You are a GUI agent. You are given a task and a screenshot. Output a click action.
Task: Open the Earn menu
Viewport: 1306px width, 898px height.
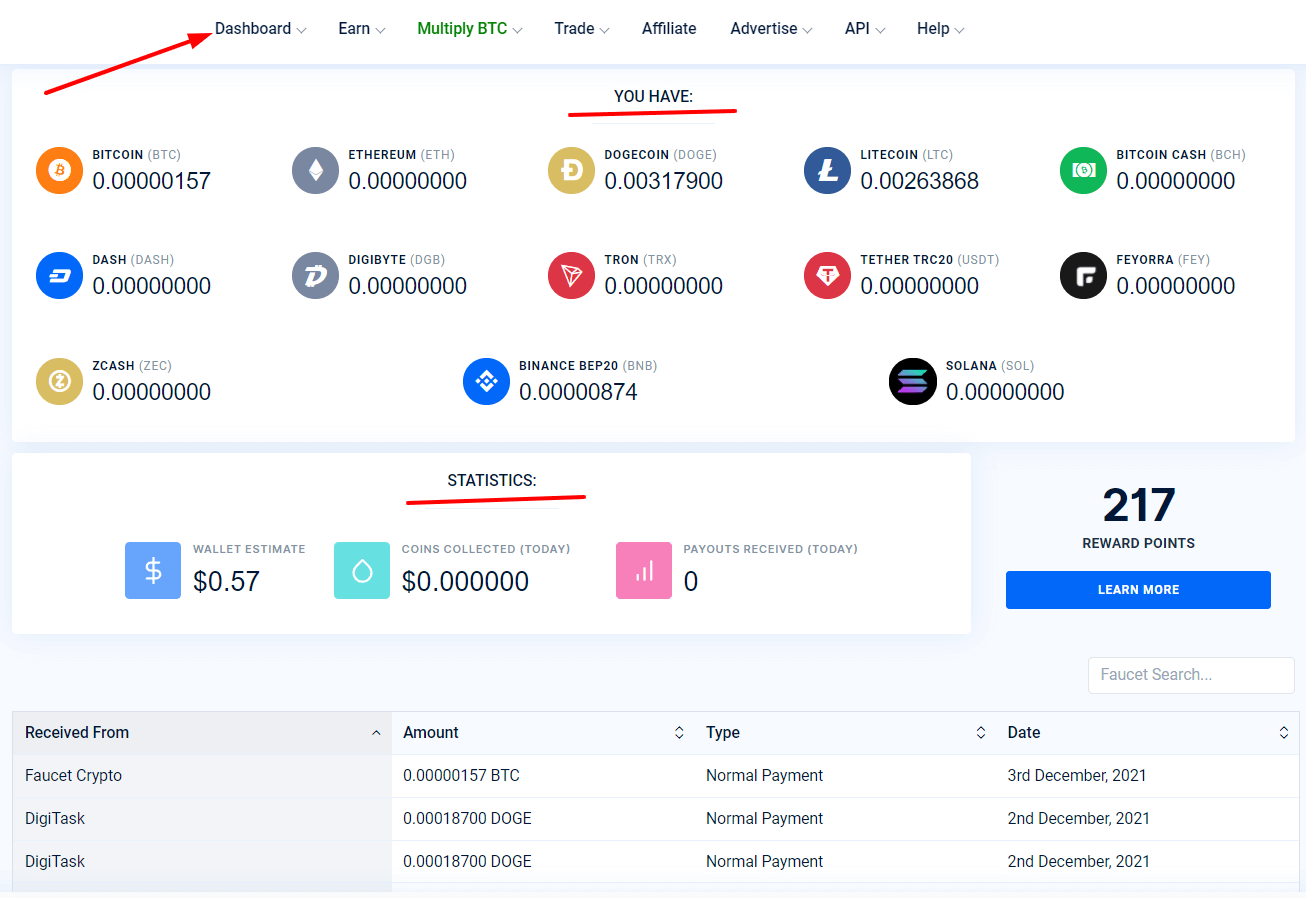tap(361, 29)
